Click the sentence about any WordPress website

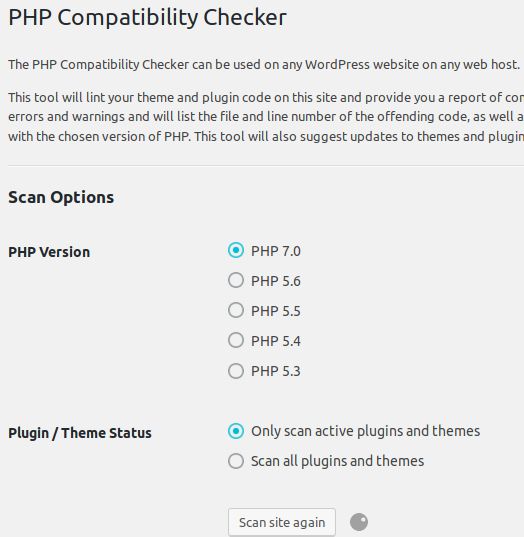coord(264,64)
